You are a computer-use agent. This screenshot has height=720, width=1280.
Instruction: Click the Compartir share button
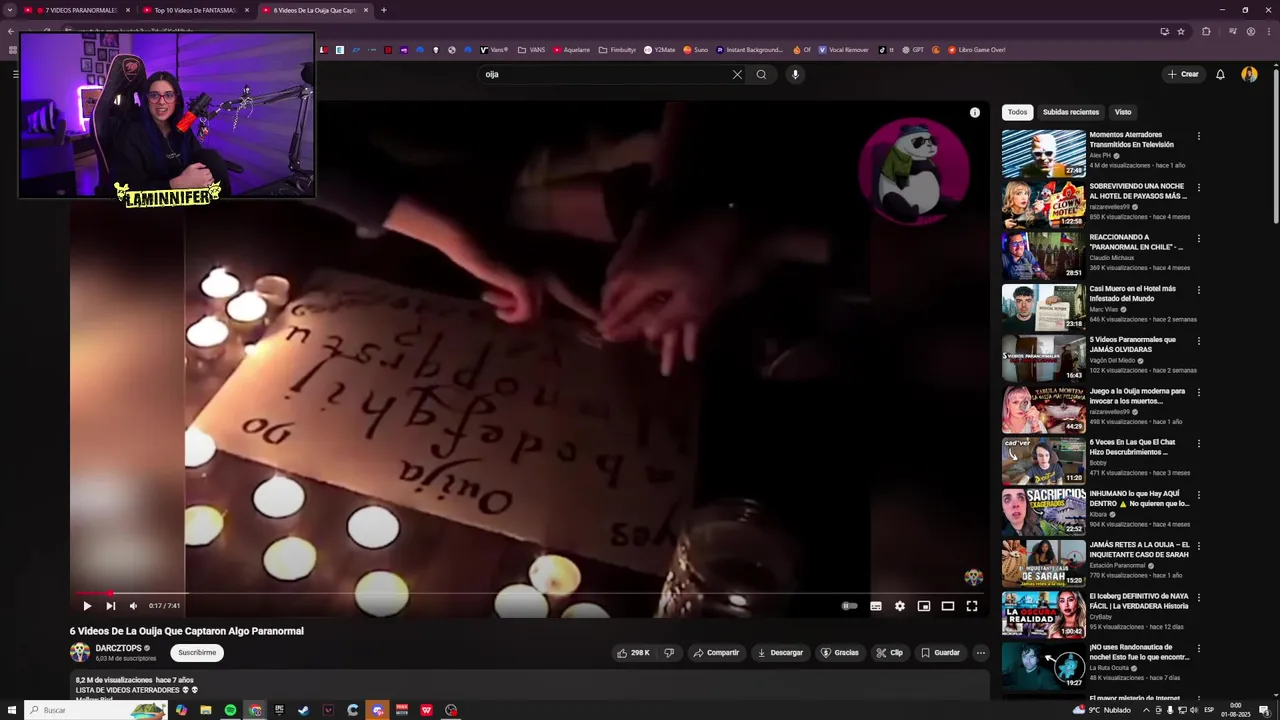pyautogui.click(x=716, y=653)
